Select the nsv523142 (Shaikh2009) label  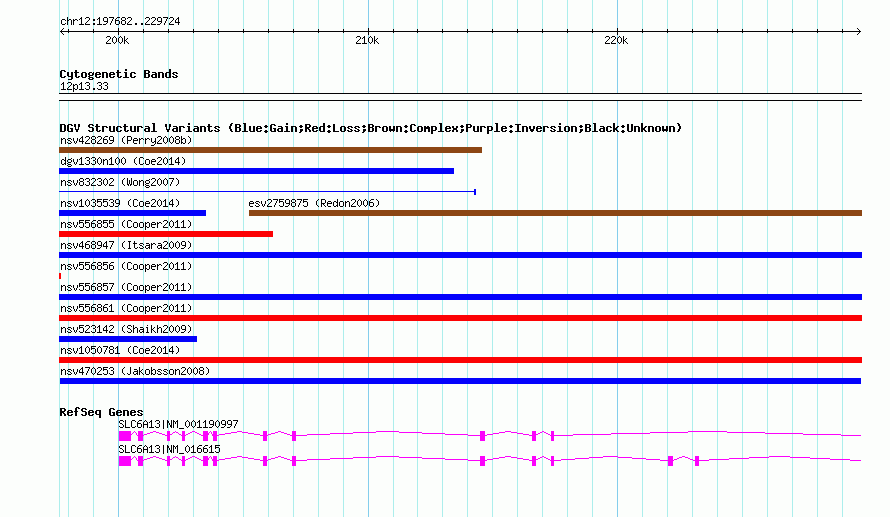126,329
